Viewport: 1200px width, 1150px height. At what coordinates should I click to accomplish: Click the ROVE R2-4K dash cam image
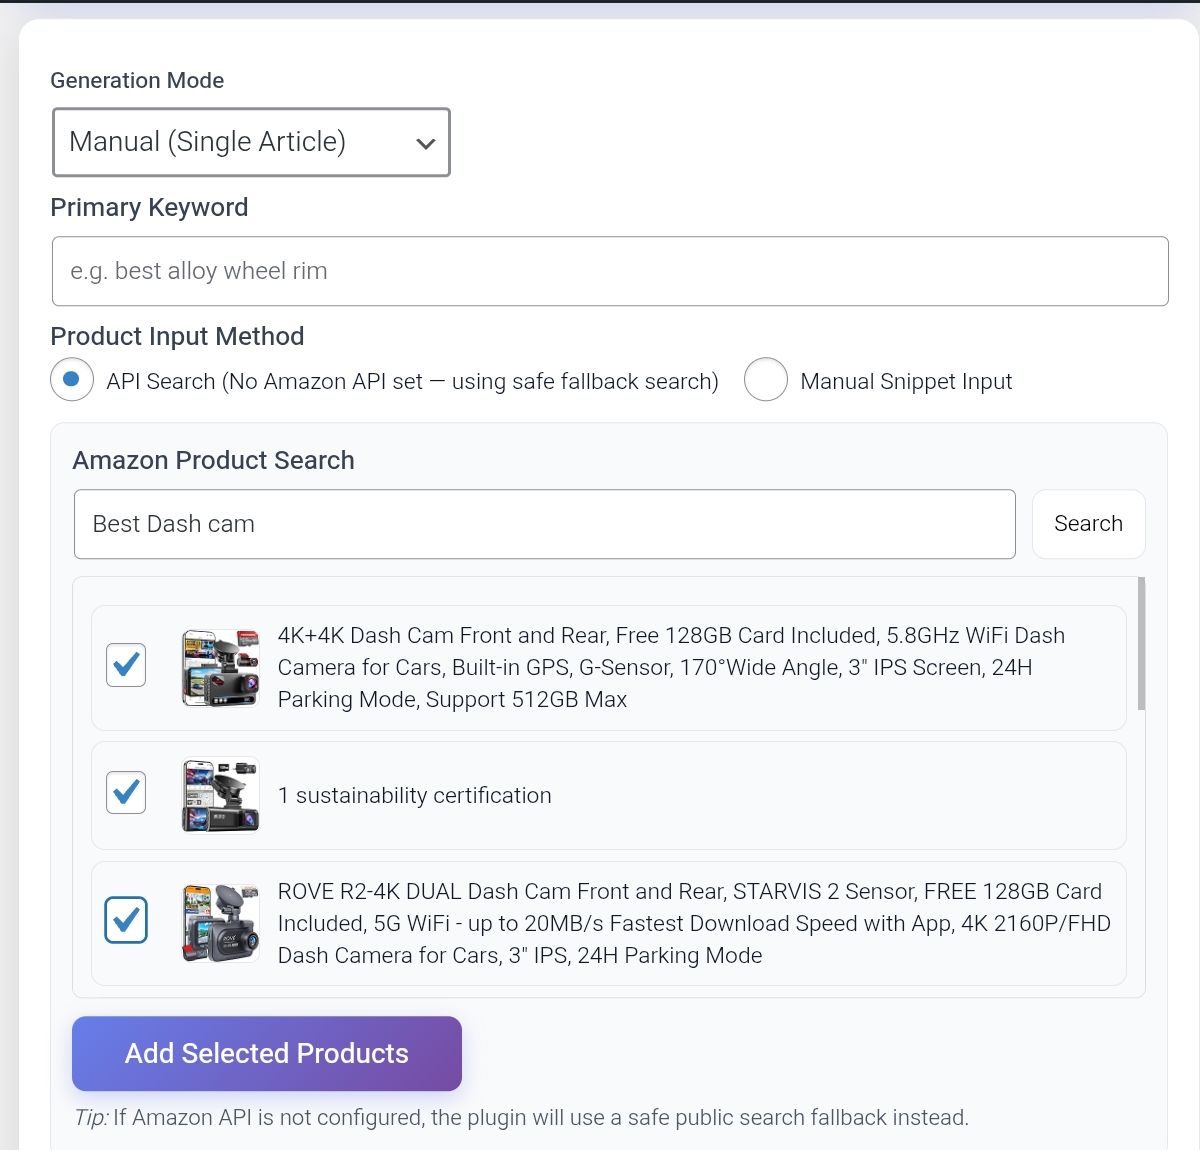point(221,922)
